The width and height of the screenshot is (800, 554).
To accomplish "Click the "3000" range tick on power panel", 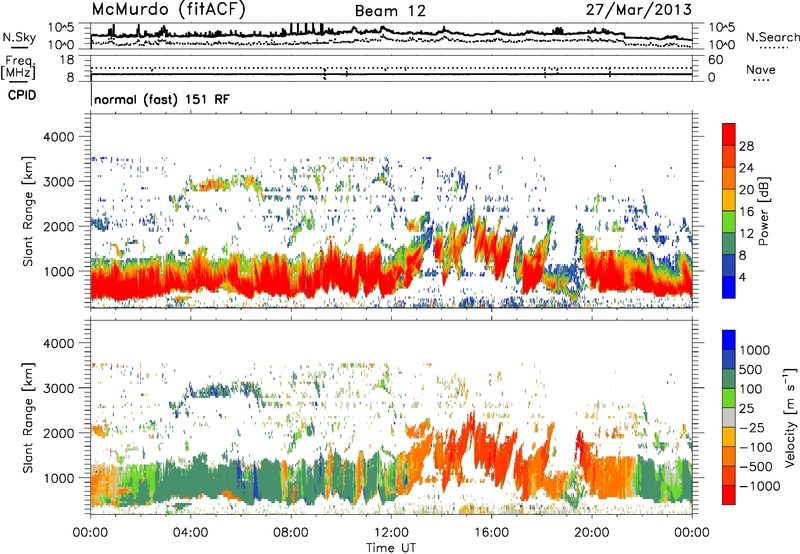I will click(x=59, y=182).
